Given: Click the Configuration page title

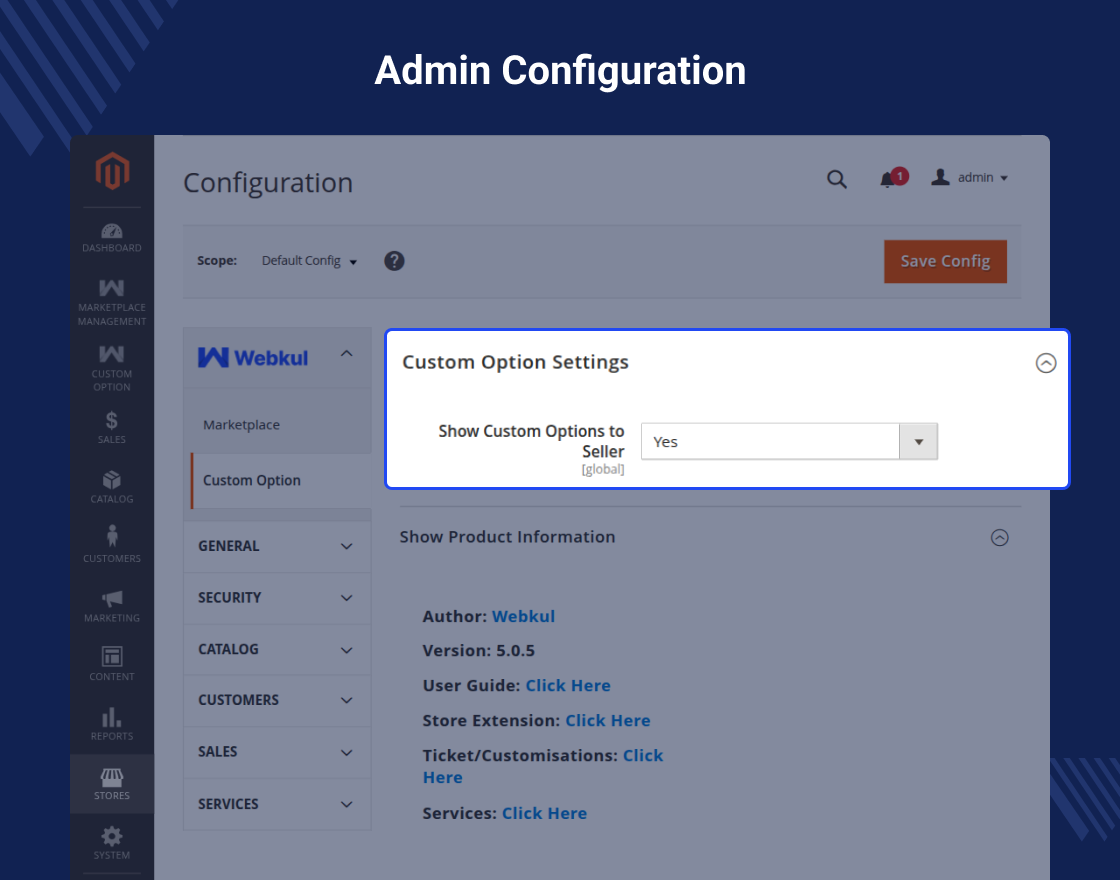Looking at the screenshot, I should [268, 183].
